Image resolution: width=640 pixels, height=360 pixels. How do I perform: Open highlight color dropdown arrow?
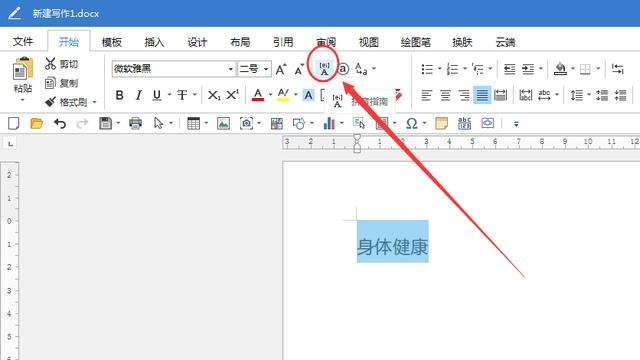pyautogui.click(x=296, y=95)
